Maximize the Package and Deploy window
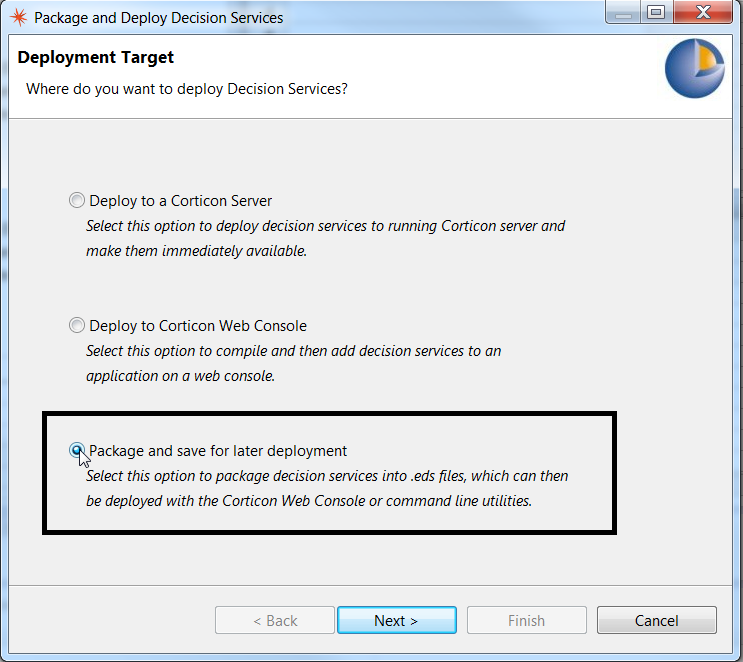Image resolution: width=743 pixels, height=662 pixels. 656,12
